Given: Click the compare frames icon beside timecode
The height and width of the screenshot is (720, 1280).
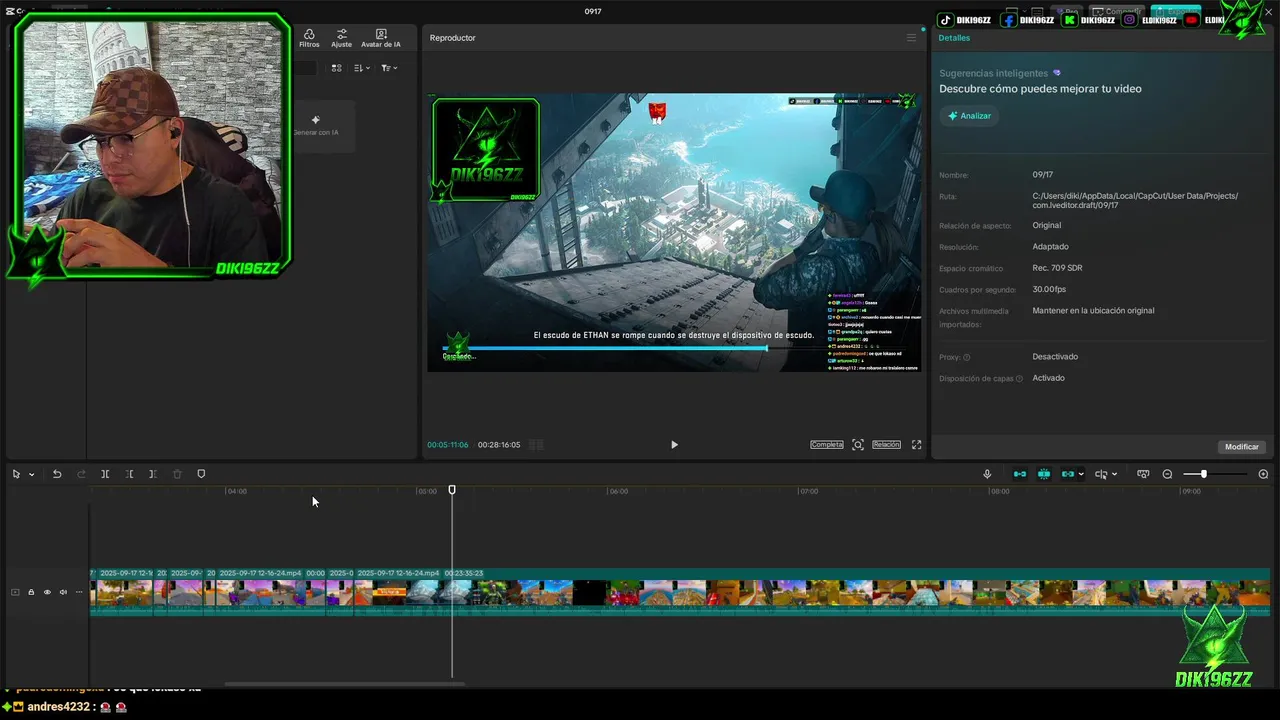Looking at the screenshot, I should tap(536, 445).
